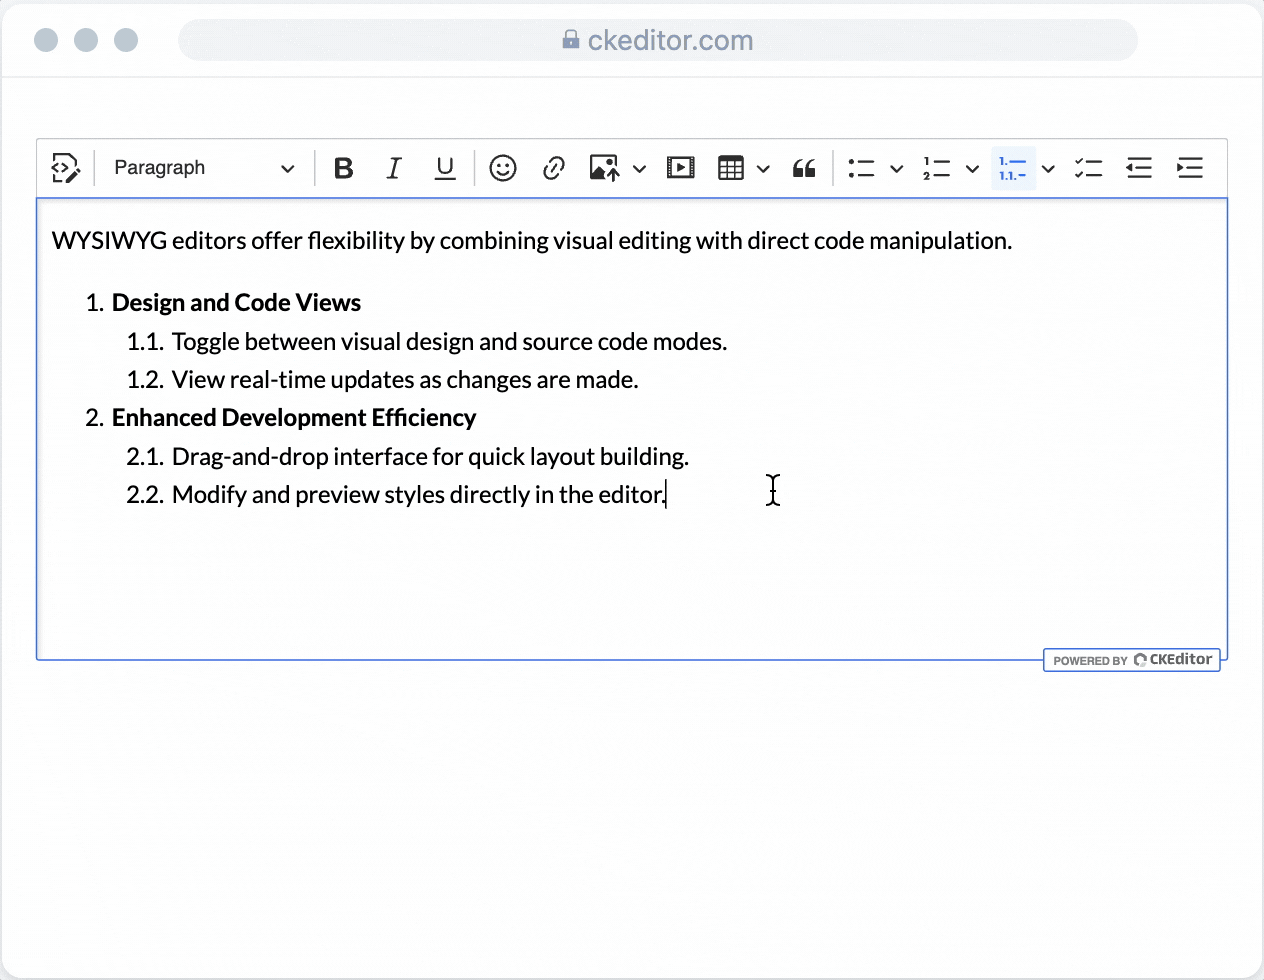Expand the insert image options arrow
This screenshot has width=1264, height=980.
pyautogui.click(x=639, y=168)
